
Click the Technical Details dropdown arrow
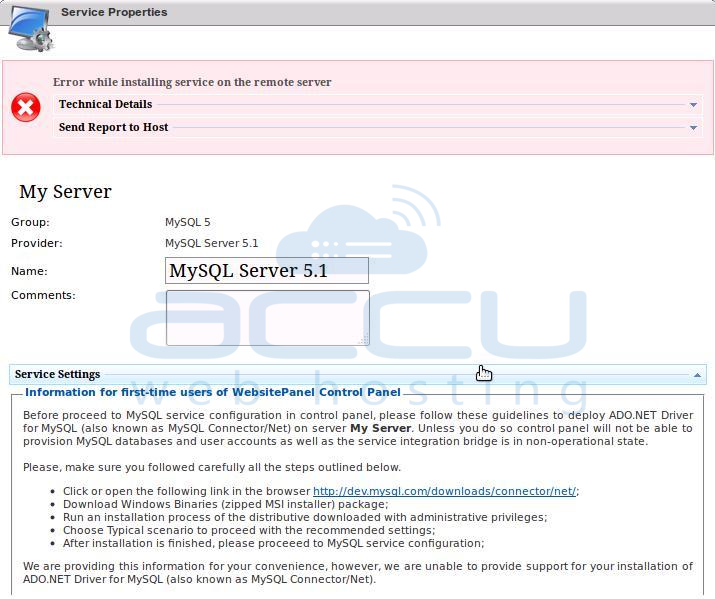pos(693,105)
